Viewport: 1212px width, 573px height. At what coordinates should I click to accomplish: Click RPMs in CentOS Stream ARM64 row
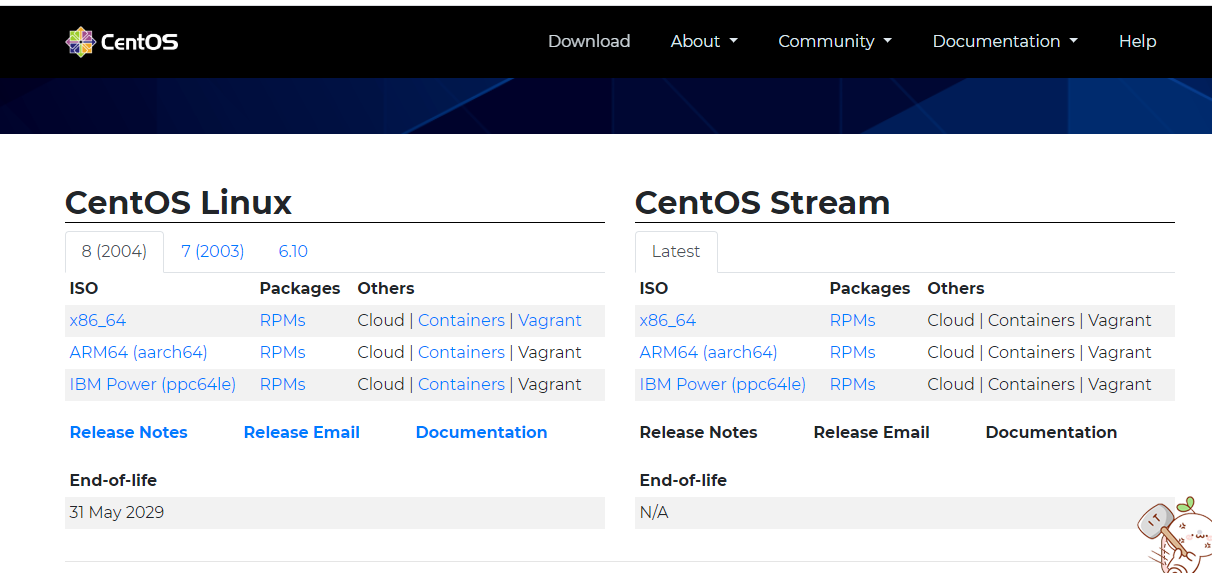click(x=852, y=352)
